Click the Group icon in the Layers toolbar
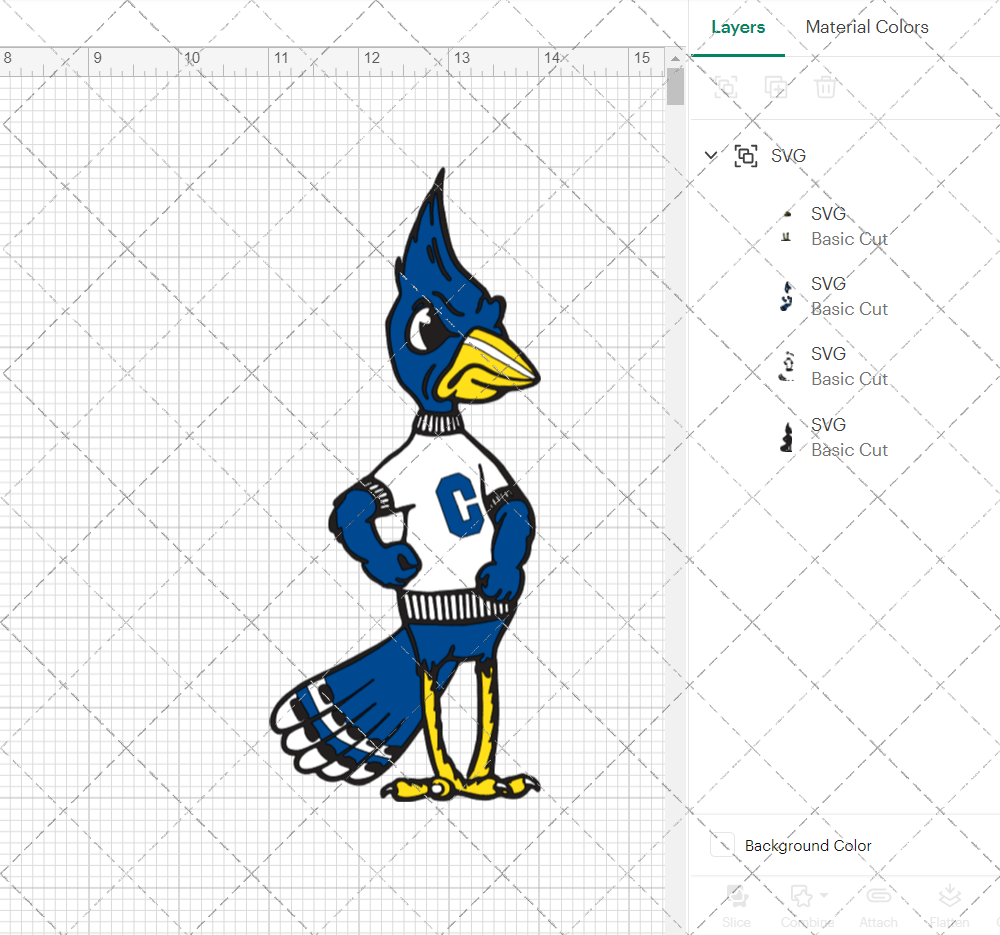 (x=726, y=87)
